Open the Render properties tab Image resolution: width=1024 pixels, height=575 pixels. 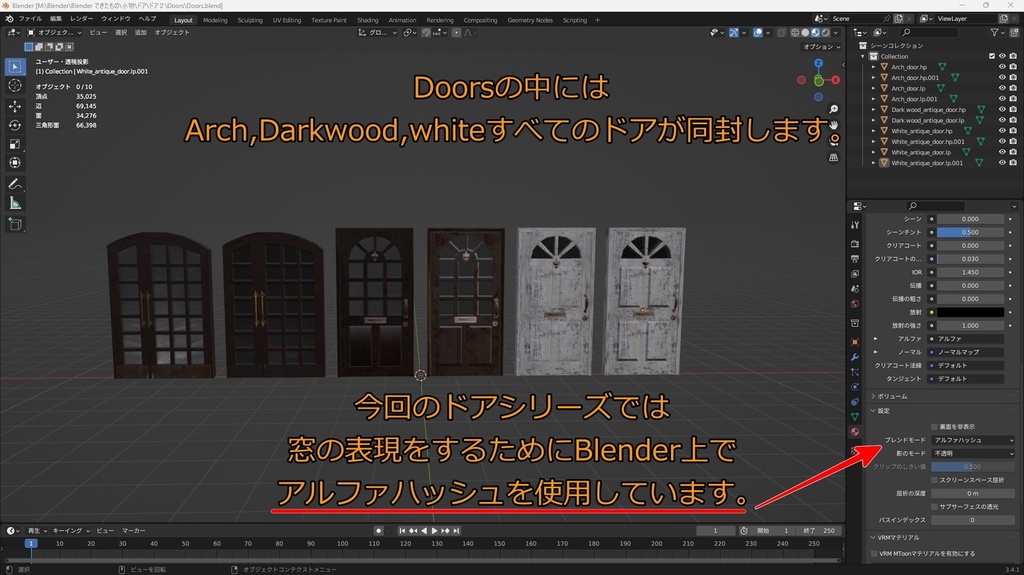click(x=855, y=244)
